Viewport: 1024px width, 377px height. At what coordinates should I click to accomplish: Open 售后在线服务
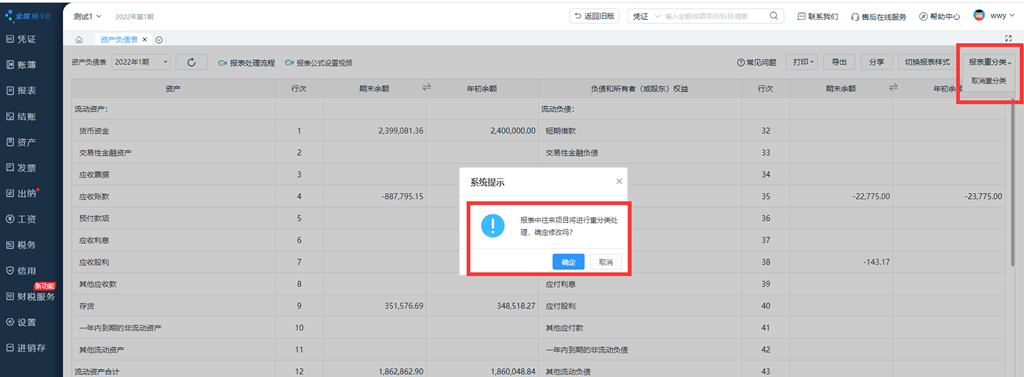coord(878,16)
